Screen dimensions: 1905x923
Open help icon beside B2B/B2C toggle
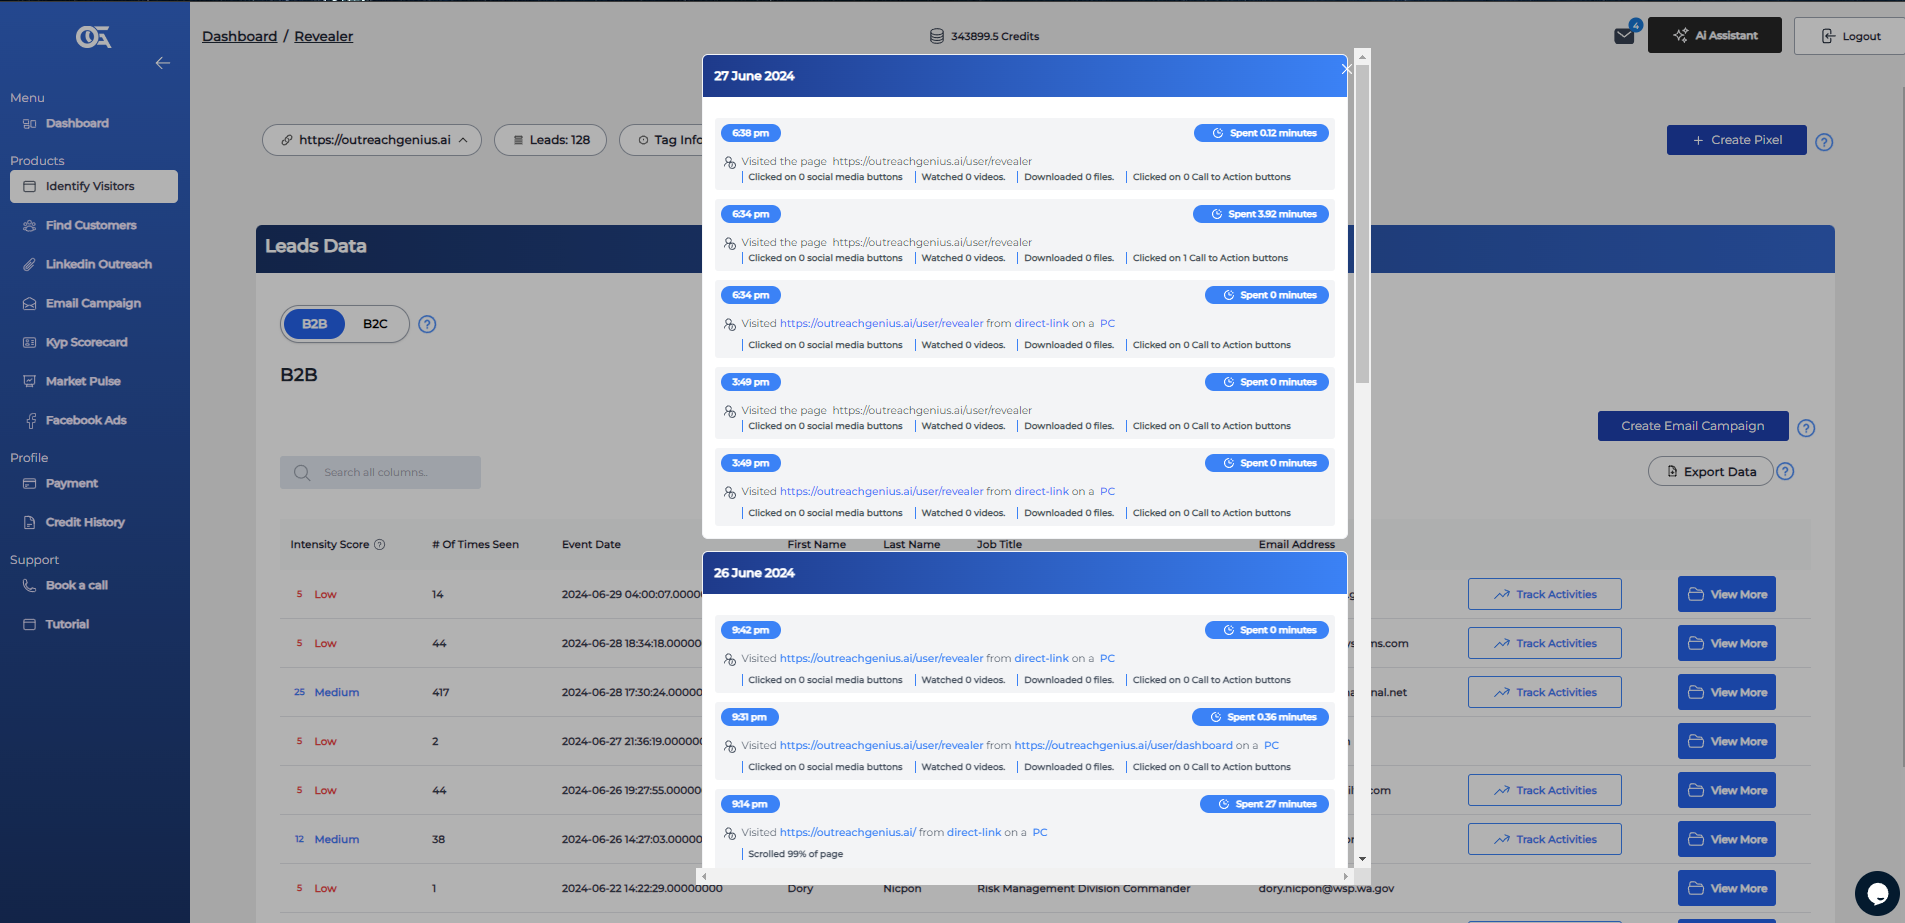click(427, 324)
